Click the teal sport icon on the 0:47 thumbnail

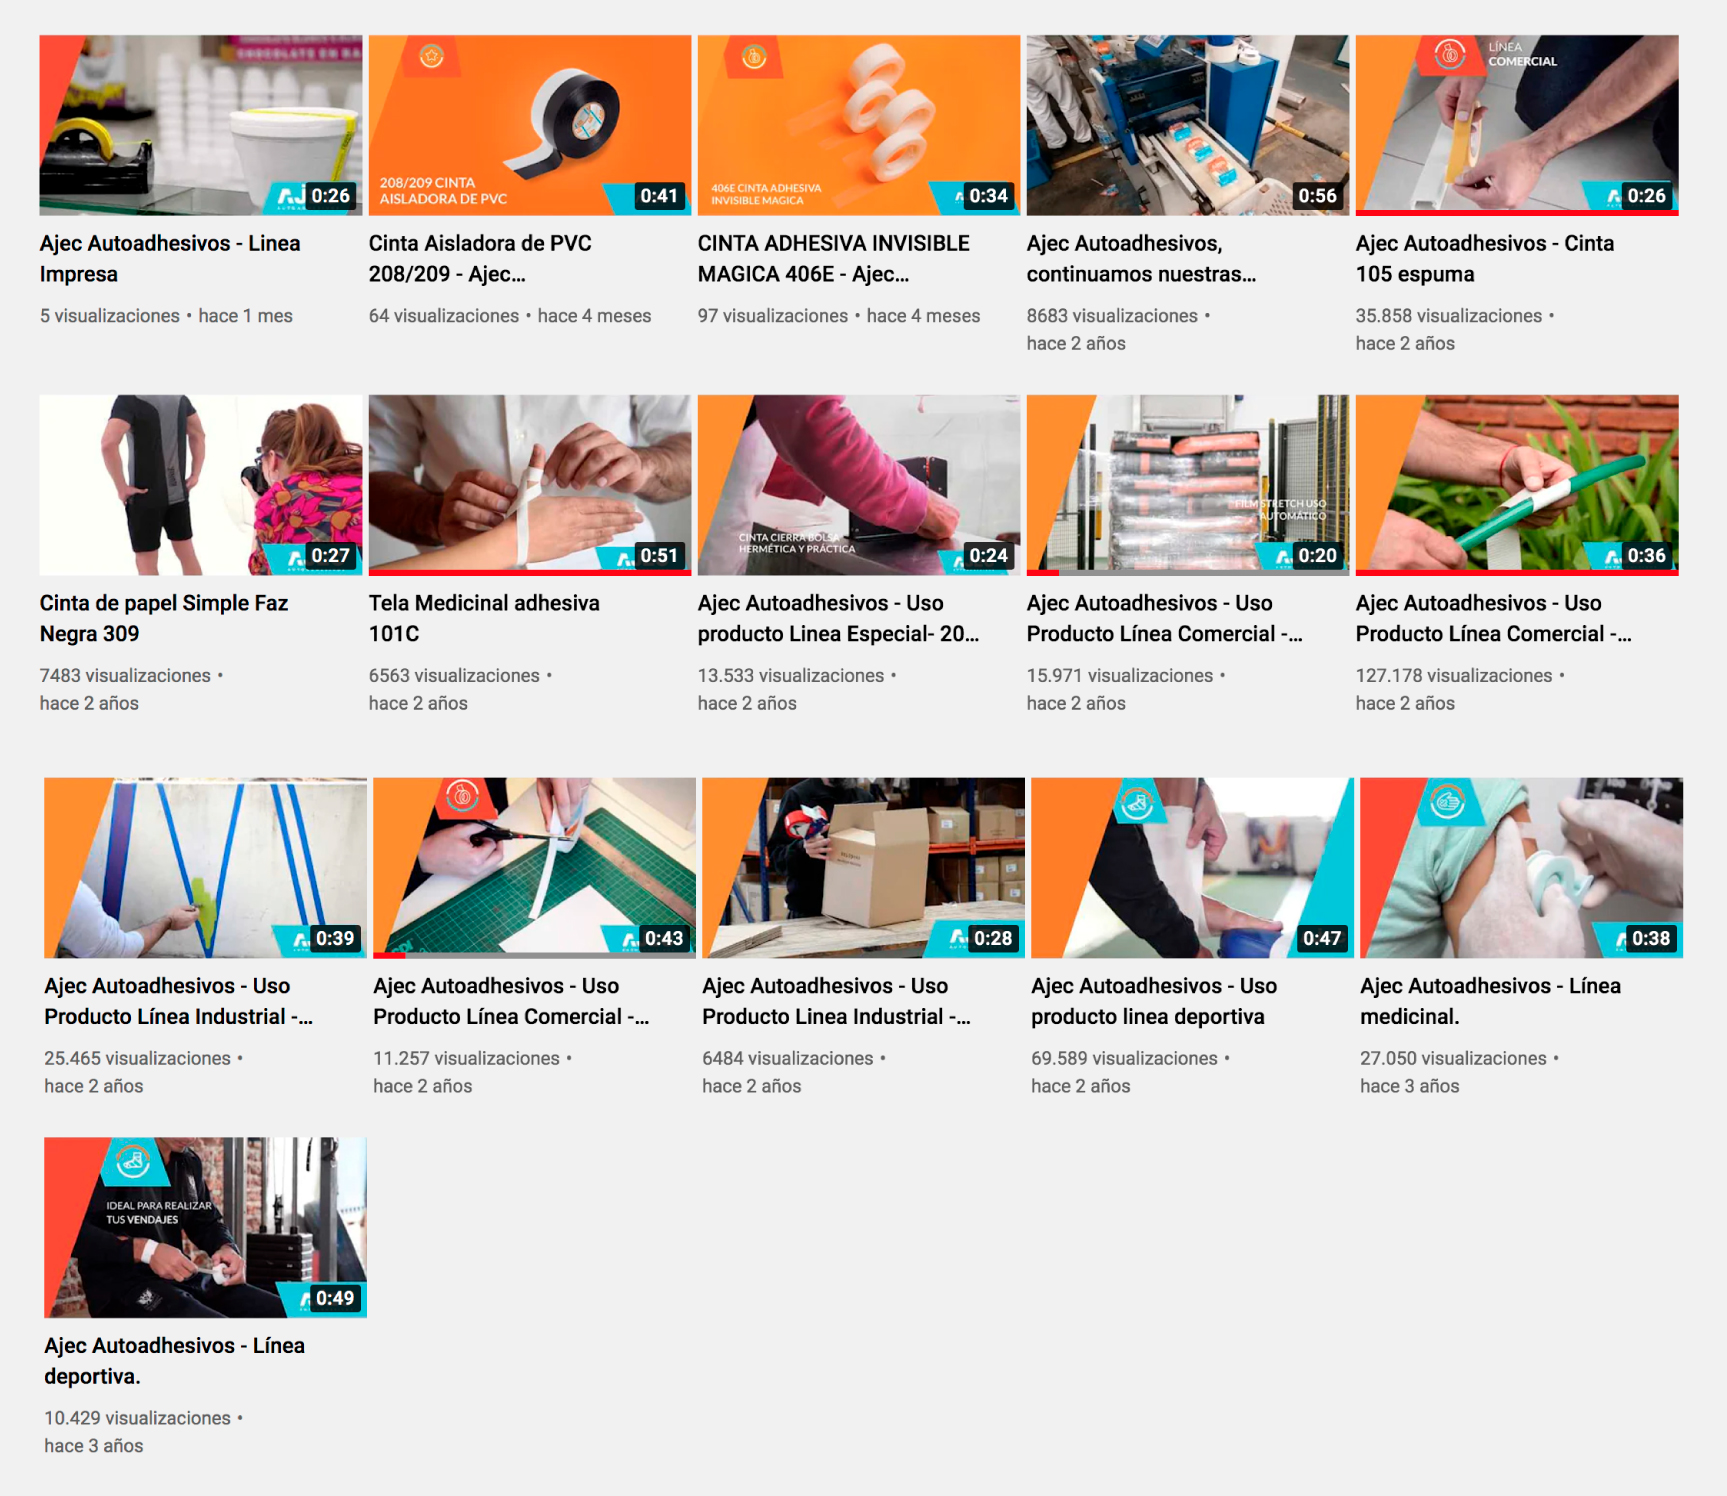point(1137,801)
